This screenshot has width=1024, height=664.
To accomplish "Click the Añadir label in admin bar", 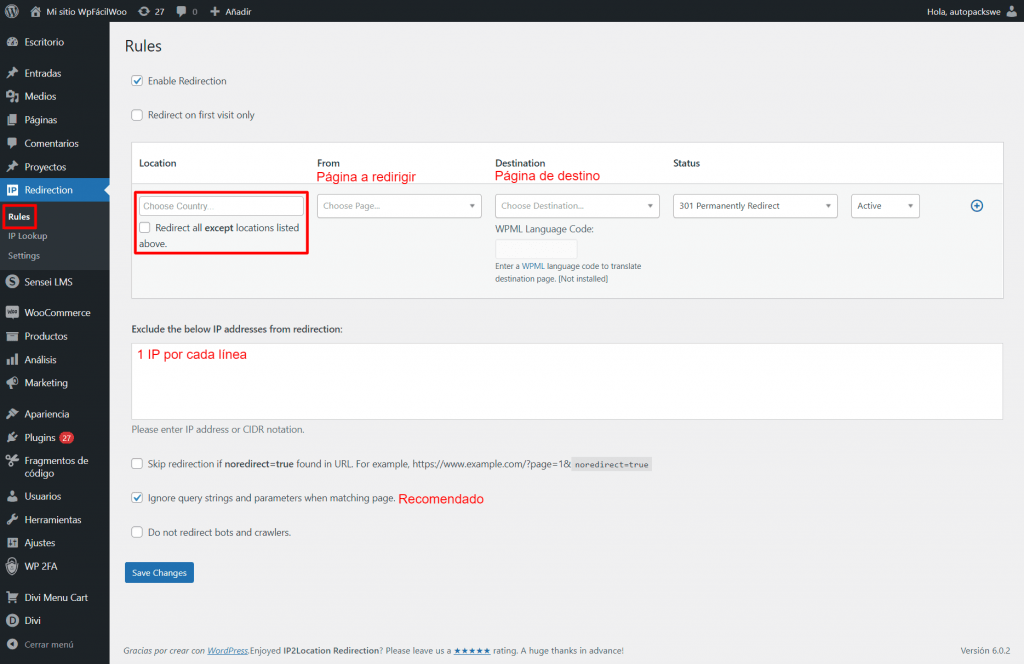I will point(238,11).
